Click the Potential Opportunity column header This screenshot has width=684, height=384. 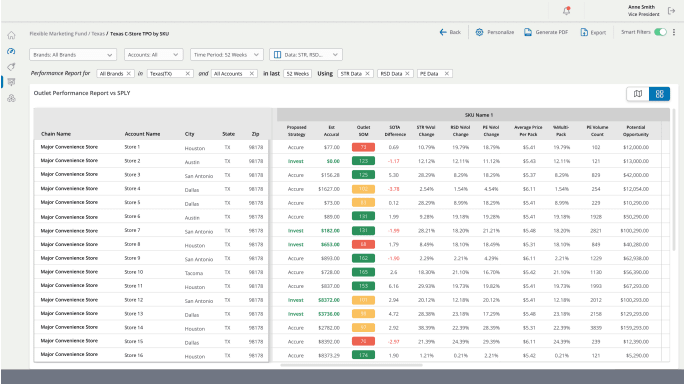pyautogui.click(x=636, y=131)
